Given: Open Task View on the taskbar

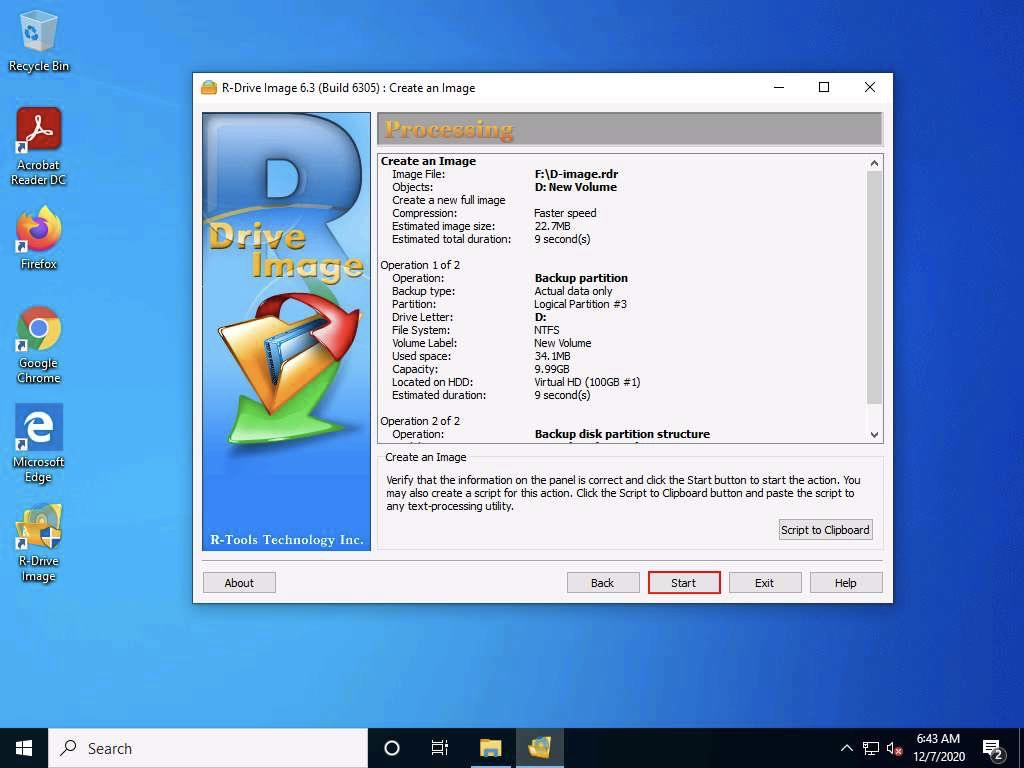Looking at the screenshot, I should [440, 748].
